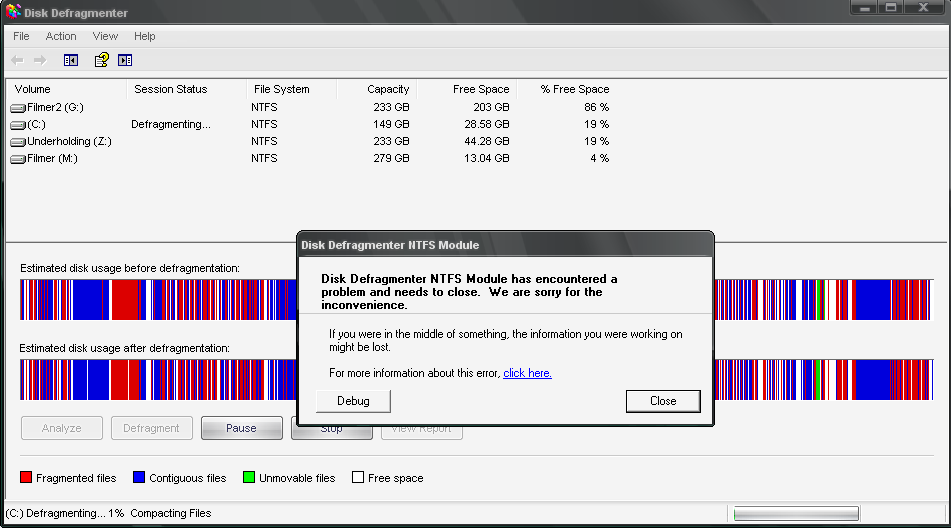Open the Action menu
The width and height of the screenshot is (951, 528).
click(61, 36)
